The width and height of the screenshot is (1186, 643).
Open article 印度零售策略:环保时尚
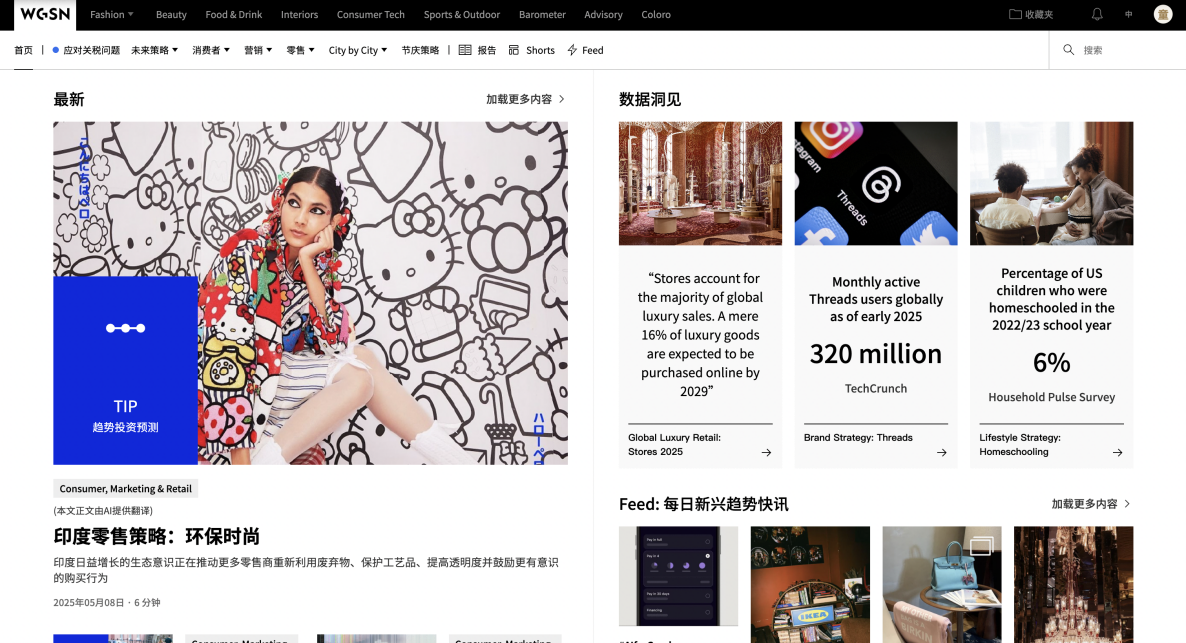[157, 536]
